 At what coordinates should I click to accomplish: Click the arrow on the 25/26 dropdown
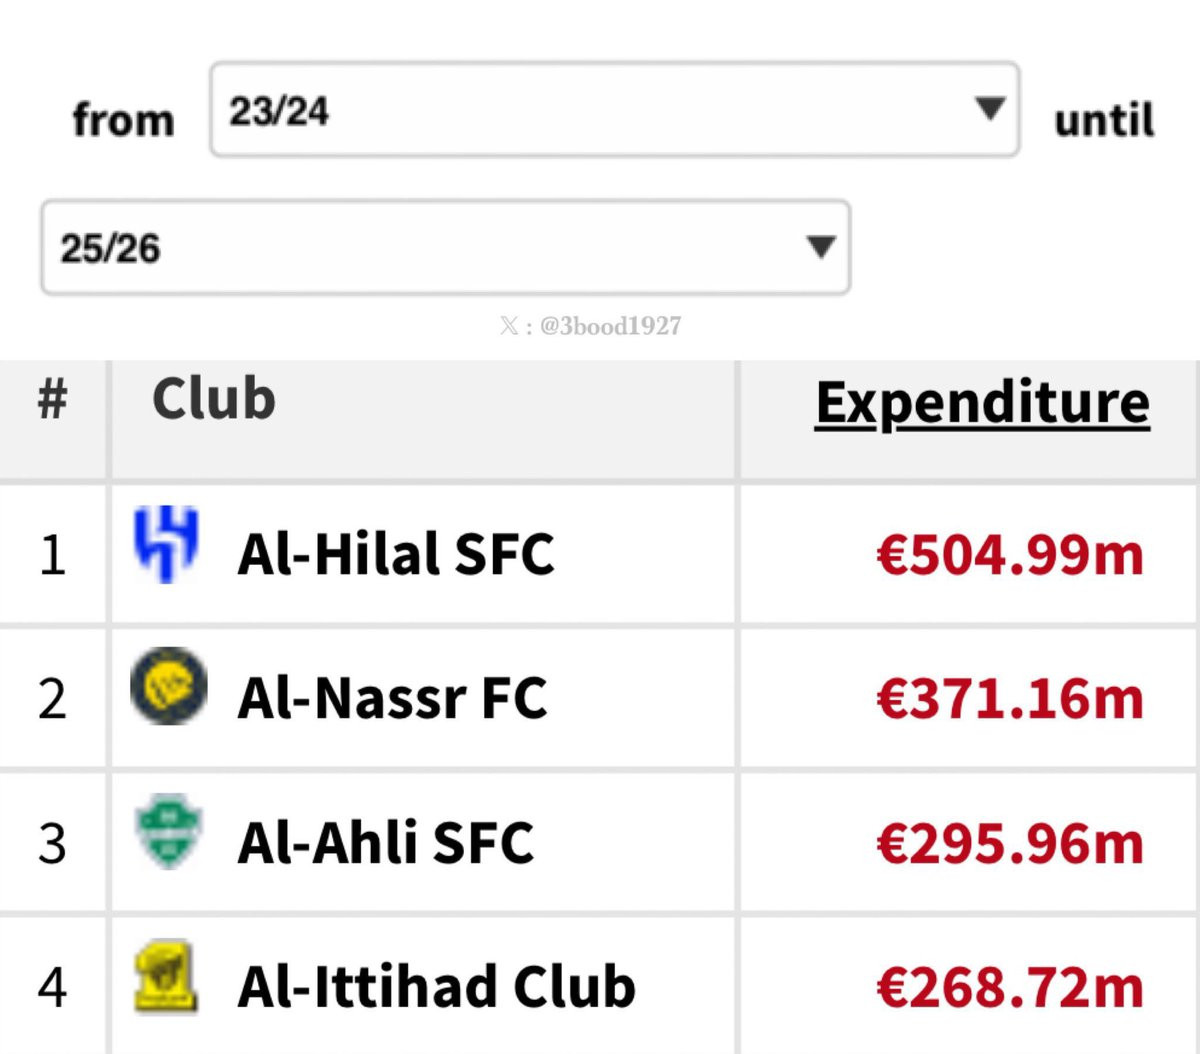pyautogui.click(x=820, y=246)
